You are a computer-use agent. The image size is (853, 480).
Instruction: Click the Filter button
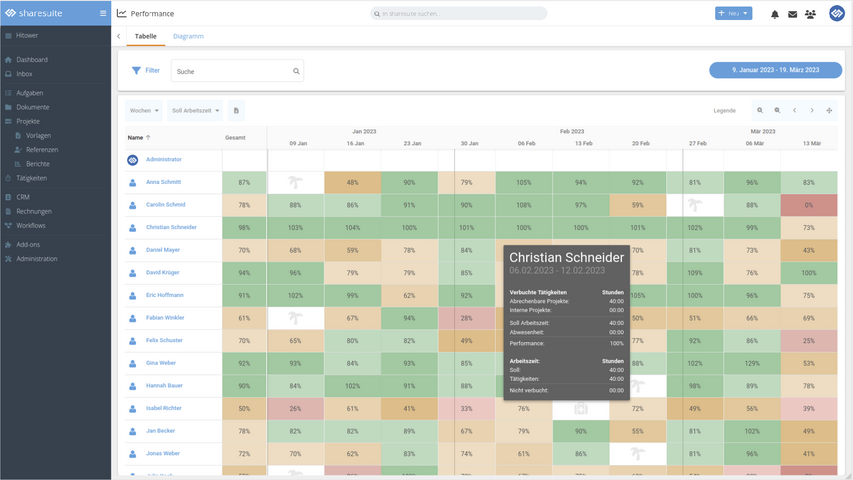146,71
